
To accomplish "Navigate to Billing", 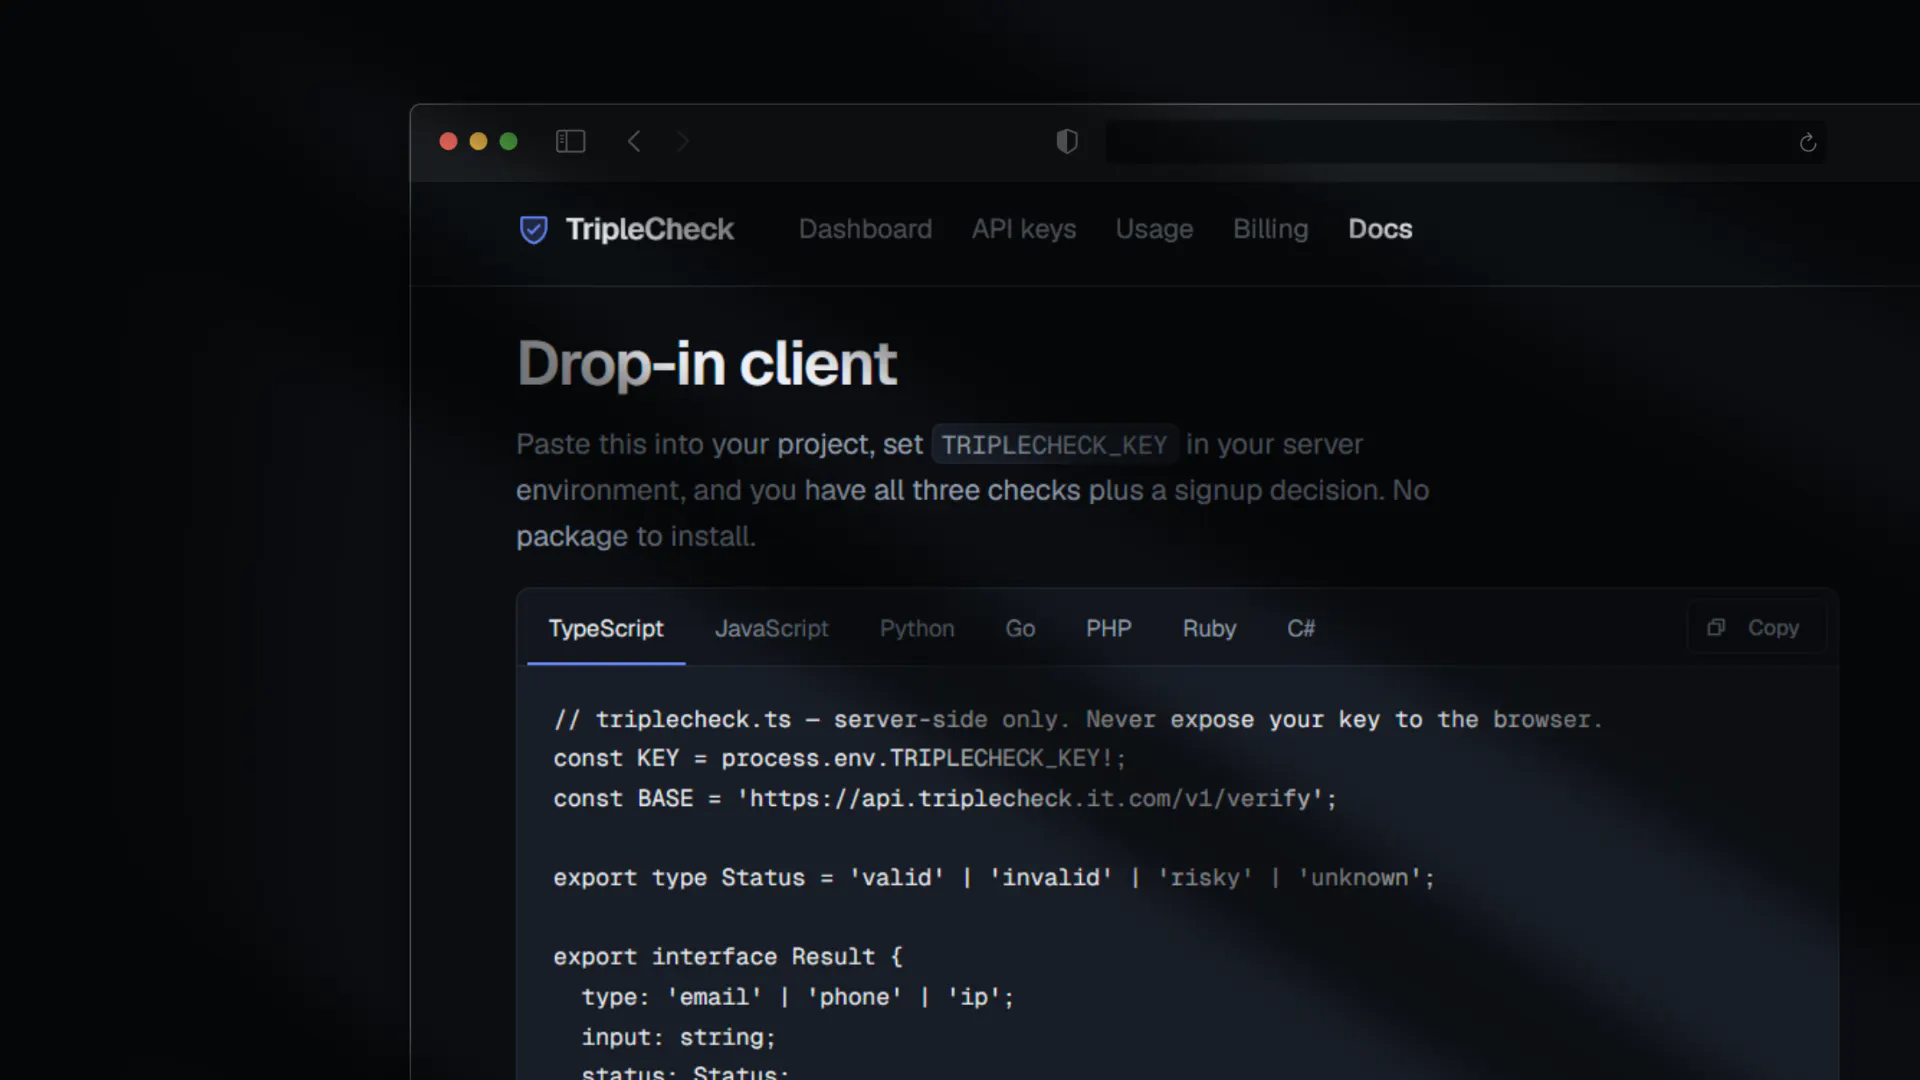I will pos(1270,229).
